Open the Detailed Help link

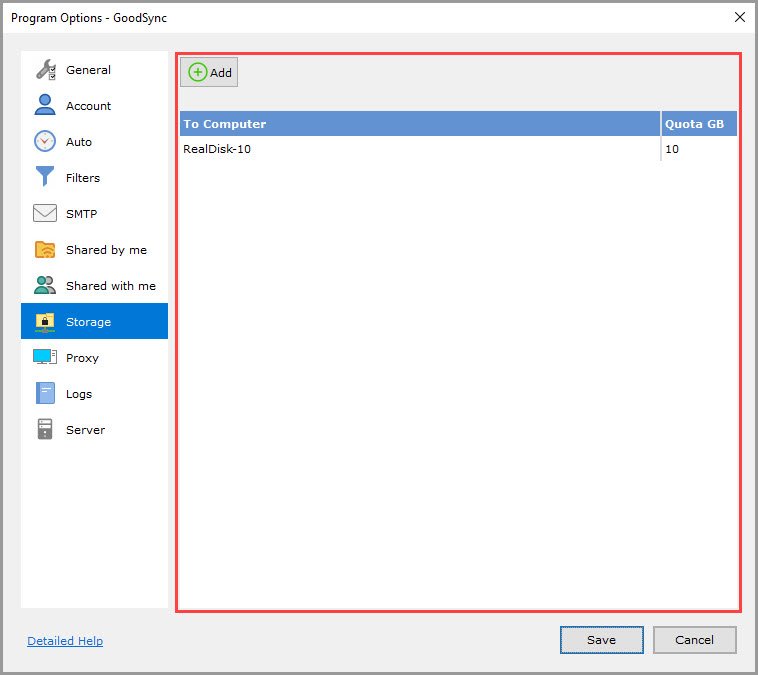point(65,641)
